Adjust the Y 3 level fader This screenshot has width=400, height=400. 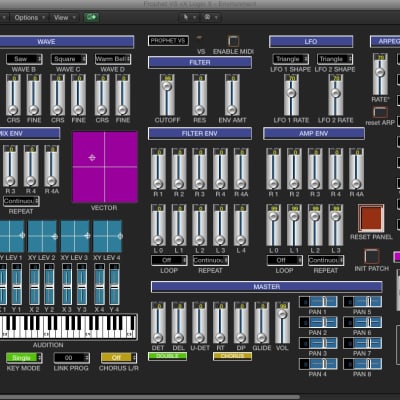click(82, 284)
